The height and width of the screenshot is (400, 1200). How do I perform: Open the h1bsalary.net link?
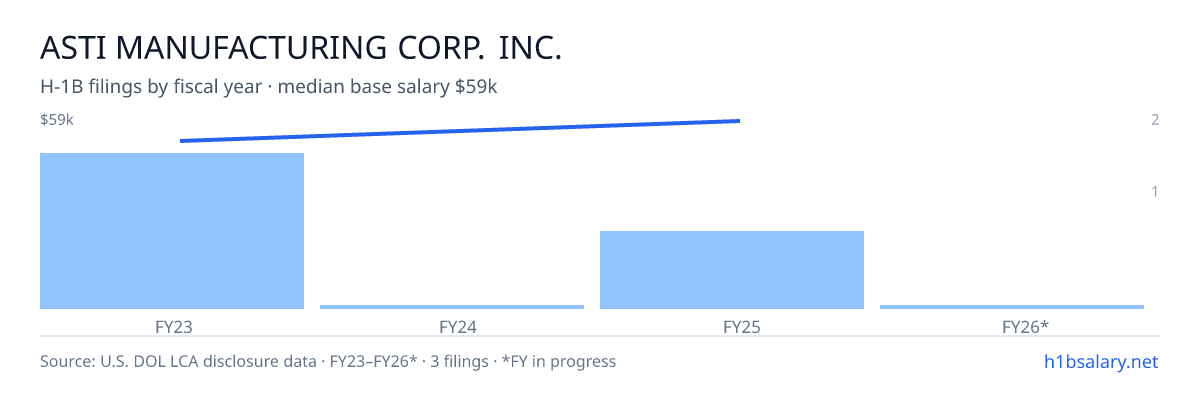coord(1100,361)
